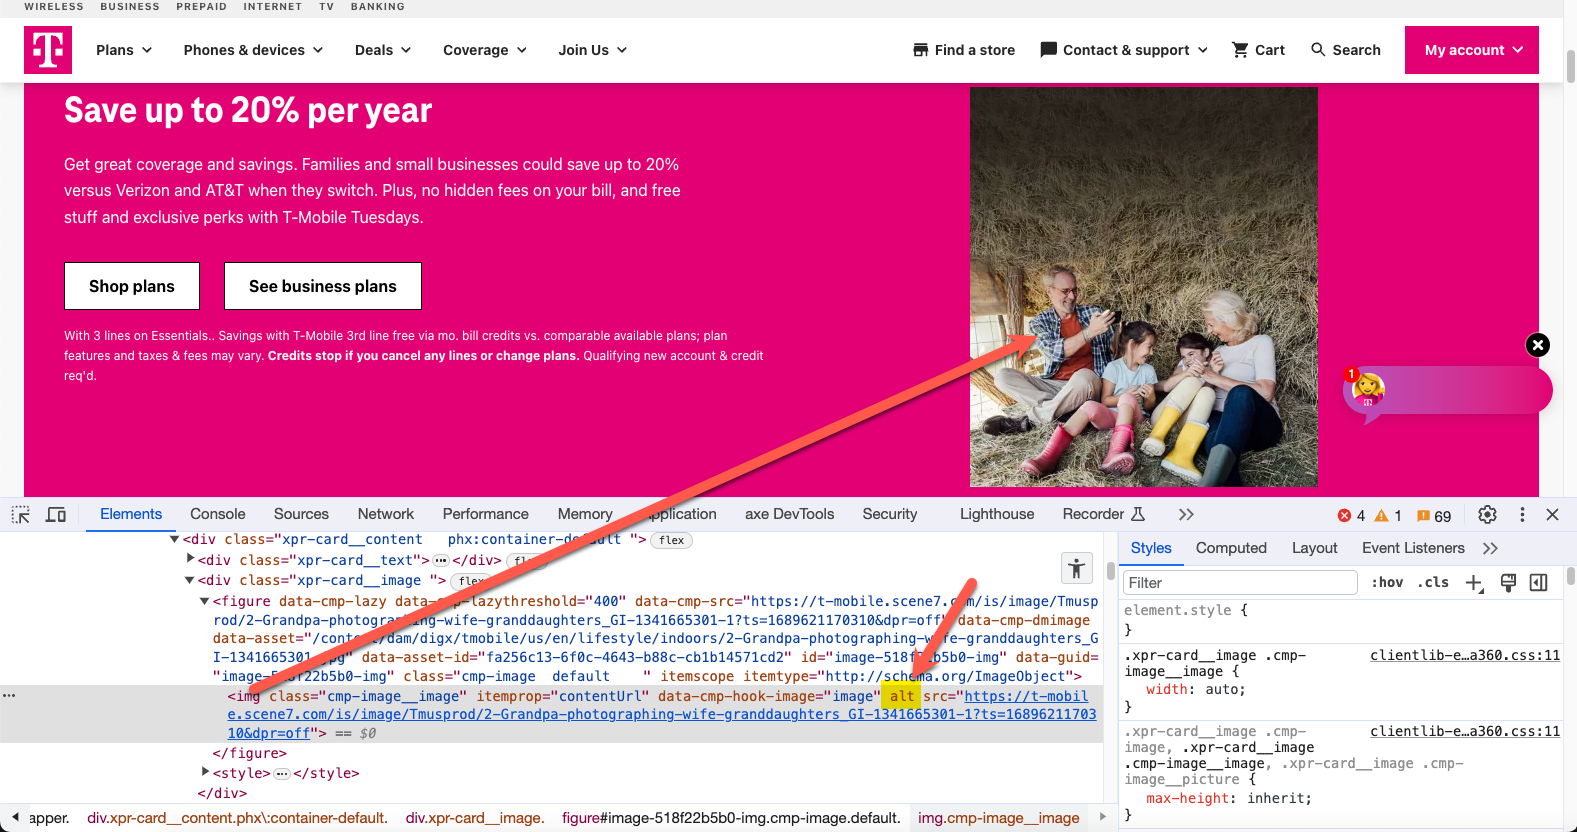Switch to the Elements tab

[131, 514]
